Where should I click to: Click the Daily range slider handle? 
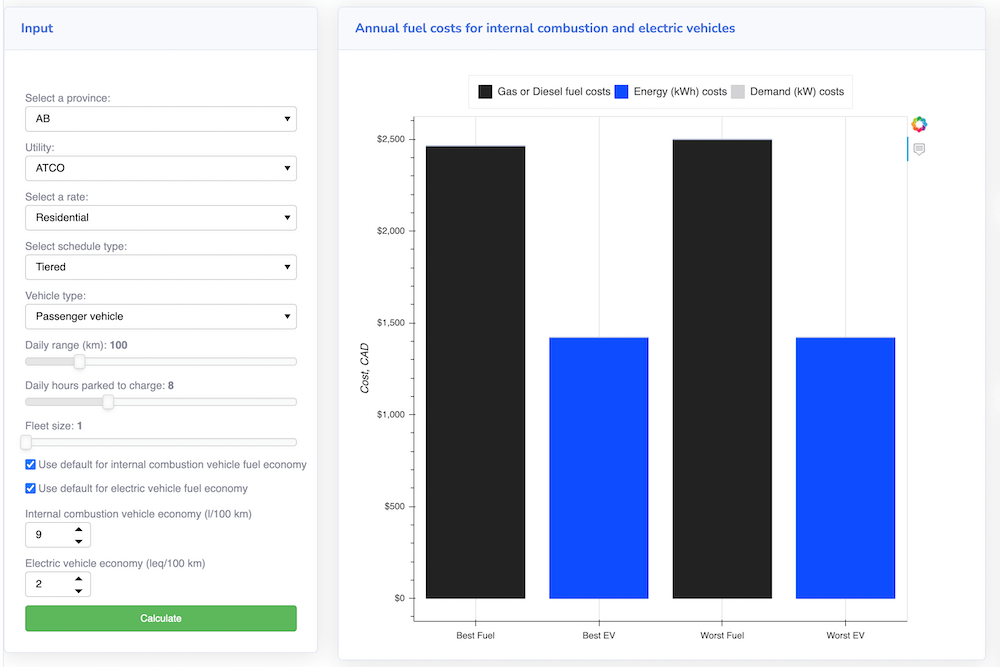click(x=80, y=362)
